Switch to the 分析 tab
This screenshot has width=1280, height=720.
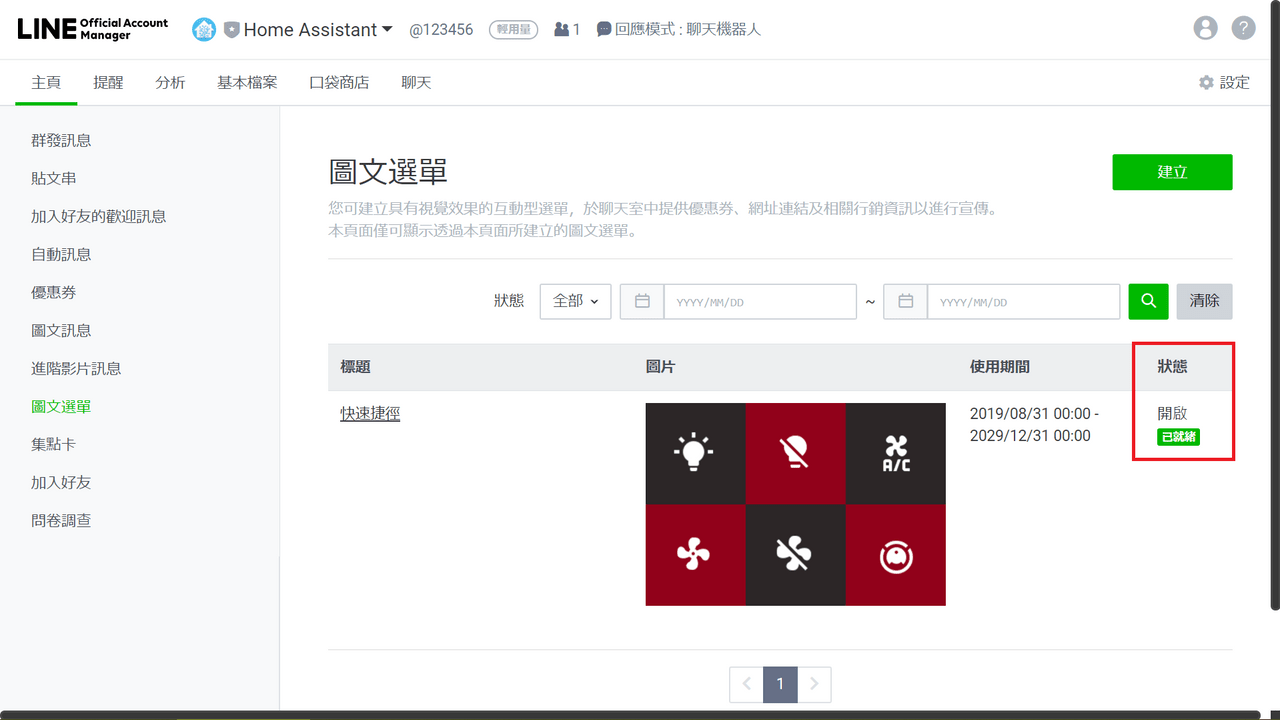pos(170,82)
